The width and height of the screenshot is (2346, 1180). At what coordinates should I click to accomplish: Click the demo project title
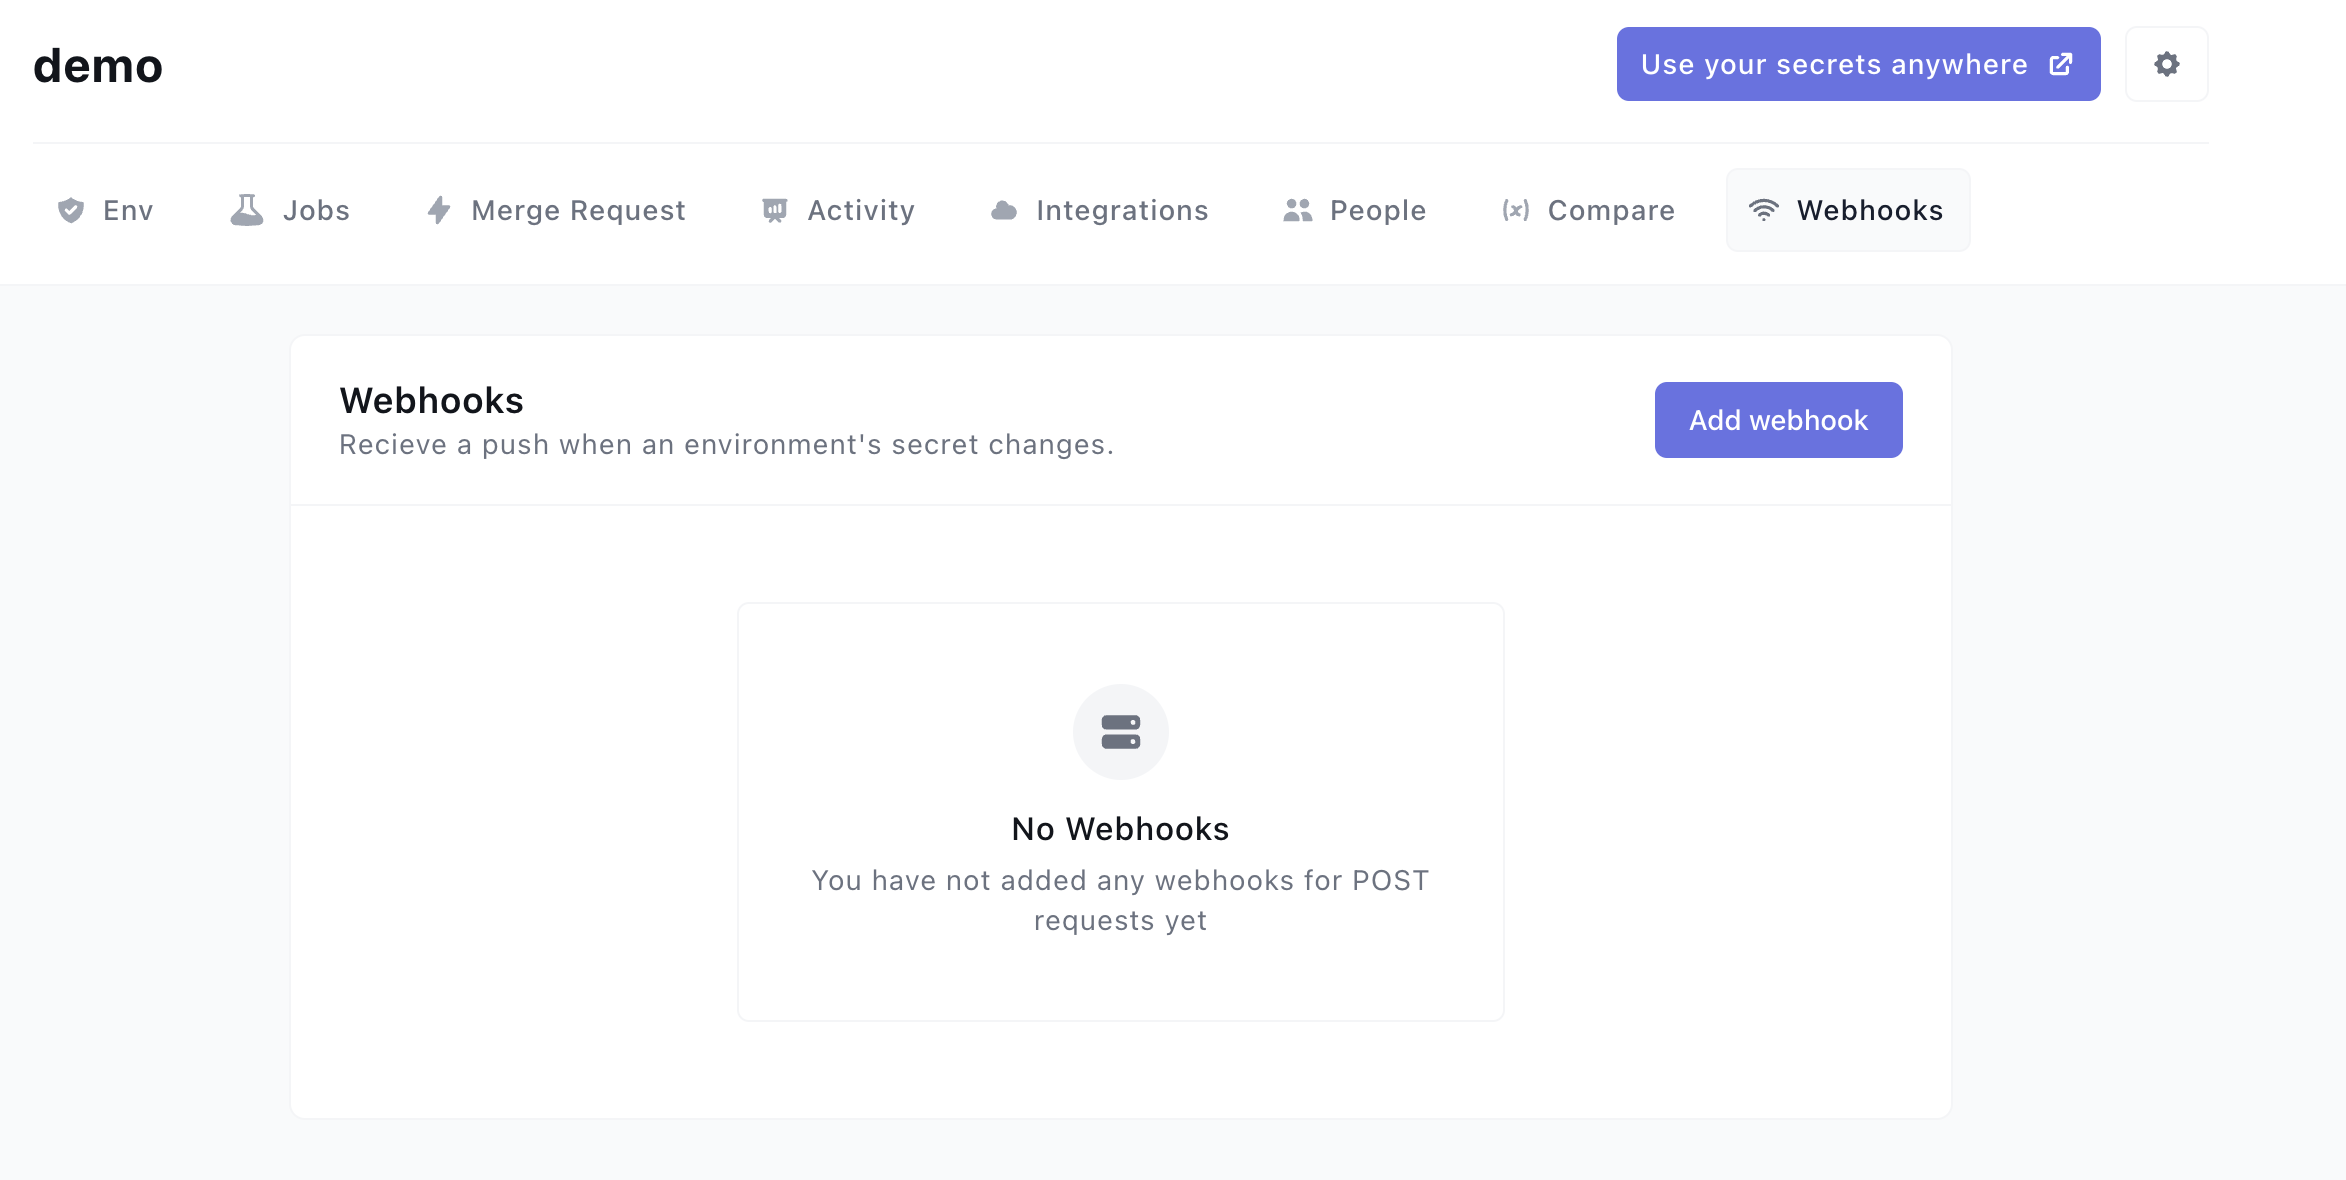[x=98, y=66]
